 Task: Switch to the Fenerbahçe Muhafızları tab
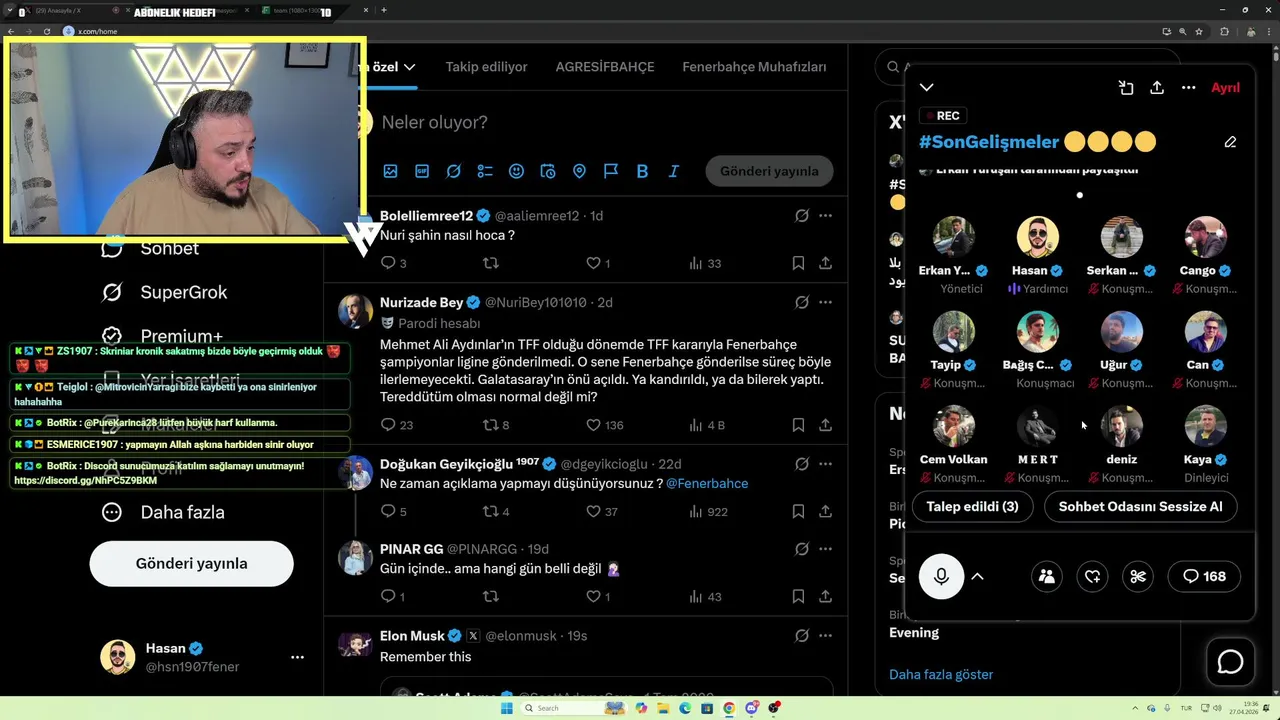click(x=754, y=67)
